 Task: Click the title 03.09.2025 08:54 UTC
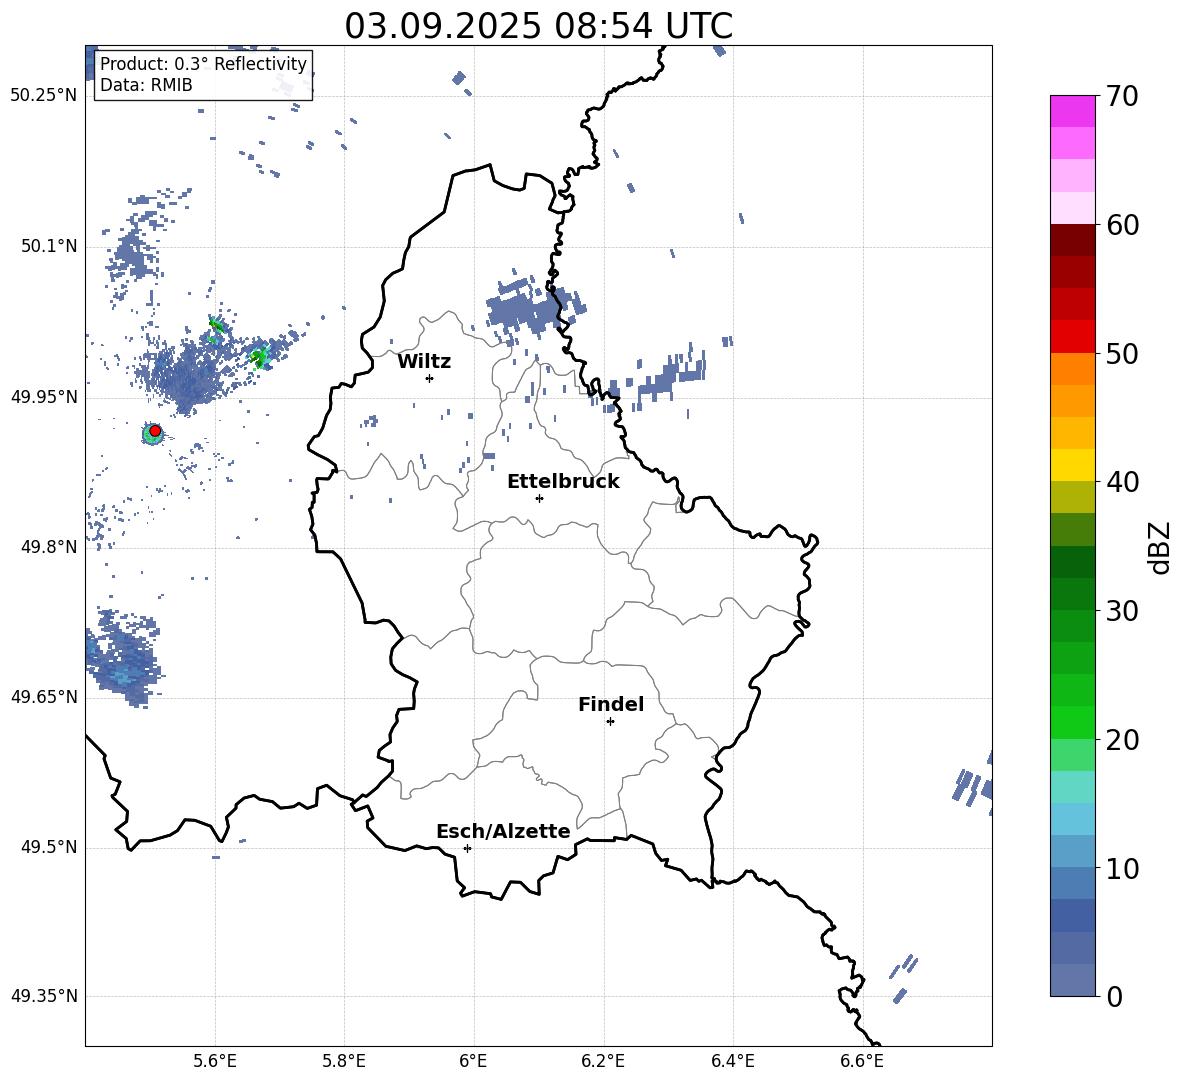pyautogui.click(x=538, y=26)
